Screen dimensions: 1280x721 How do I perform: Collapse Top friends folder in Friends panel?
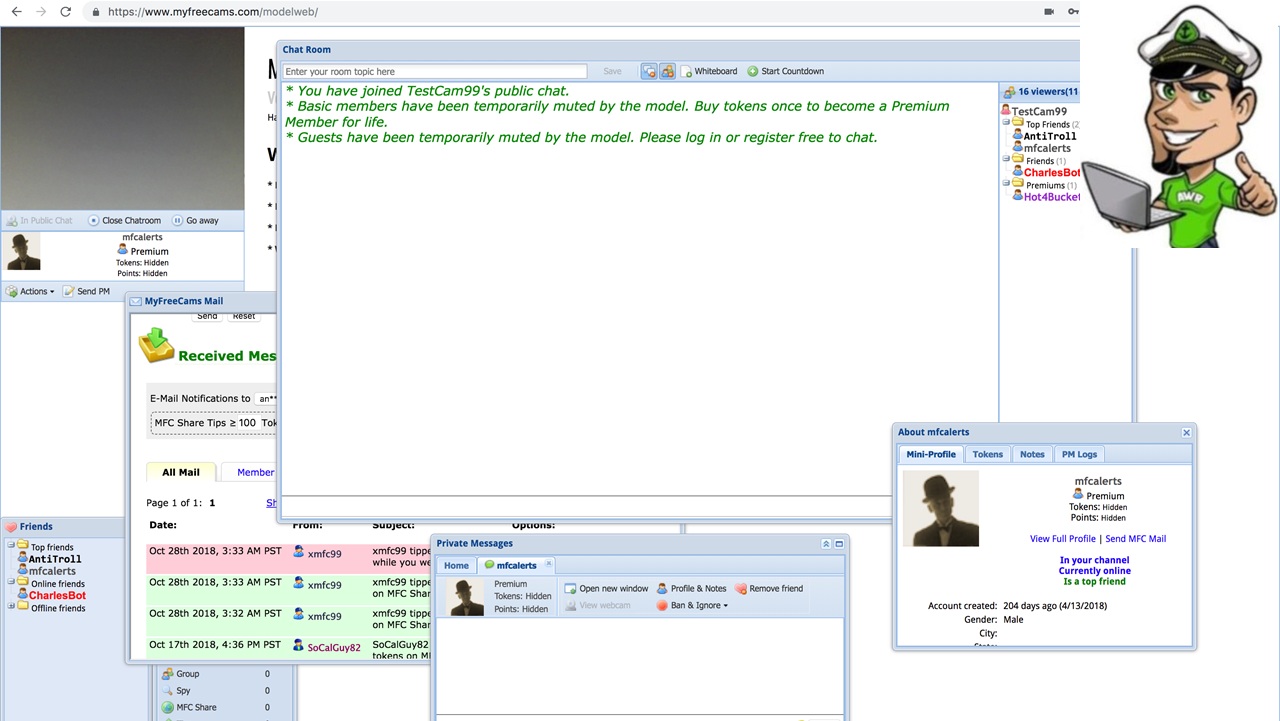[x=11, y=546]
